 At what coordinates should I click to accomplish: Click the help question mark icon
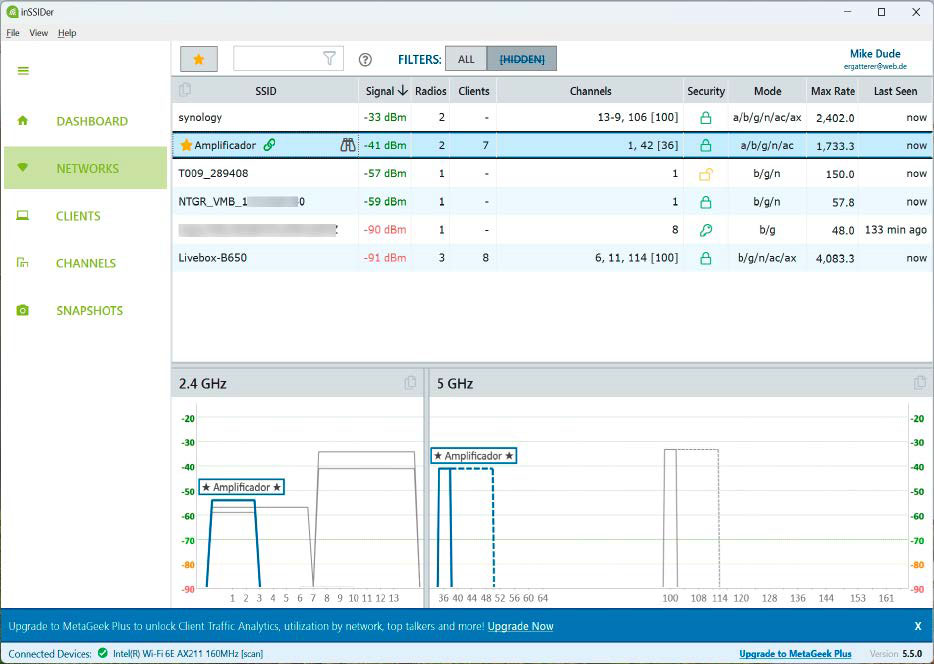tap(365, 60)
